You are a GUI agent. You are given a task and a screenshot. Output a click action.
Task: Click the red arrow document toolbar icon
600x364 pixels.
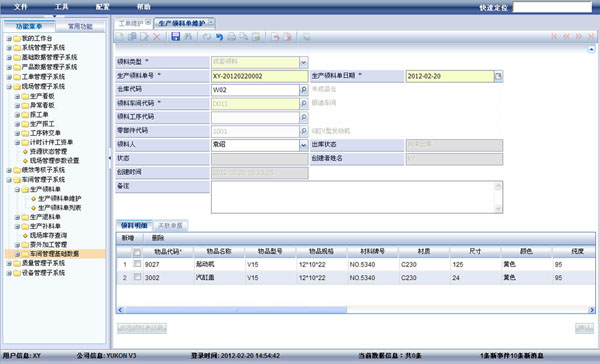[x=276, y=37]
